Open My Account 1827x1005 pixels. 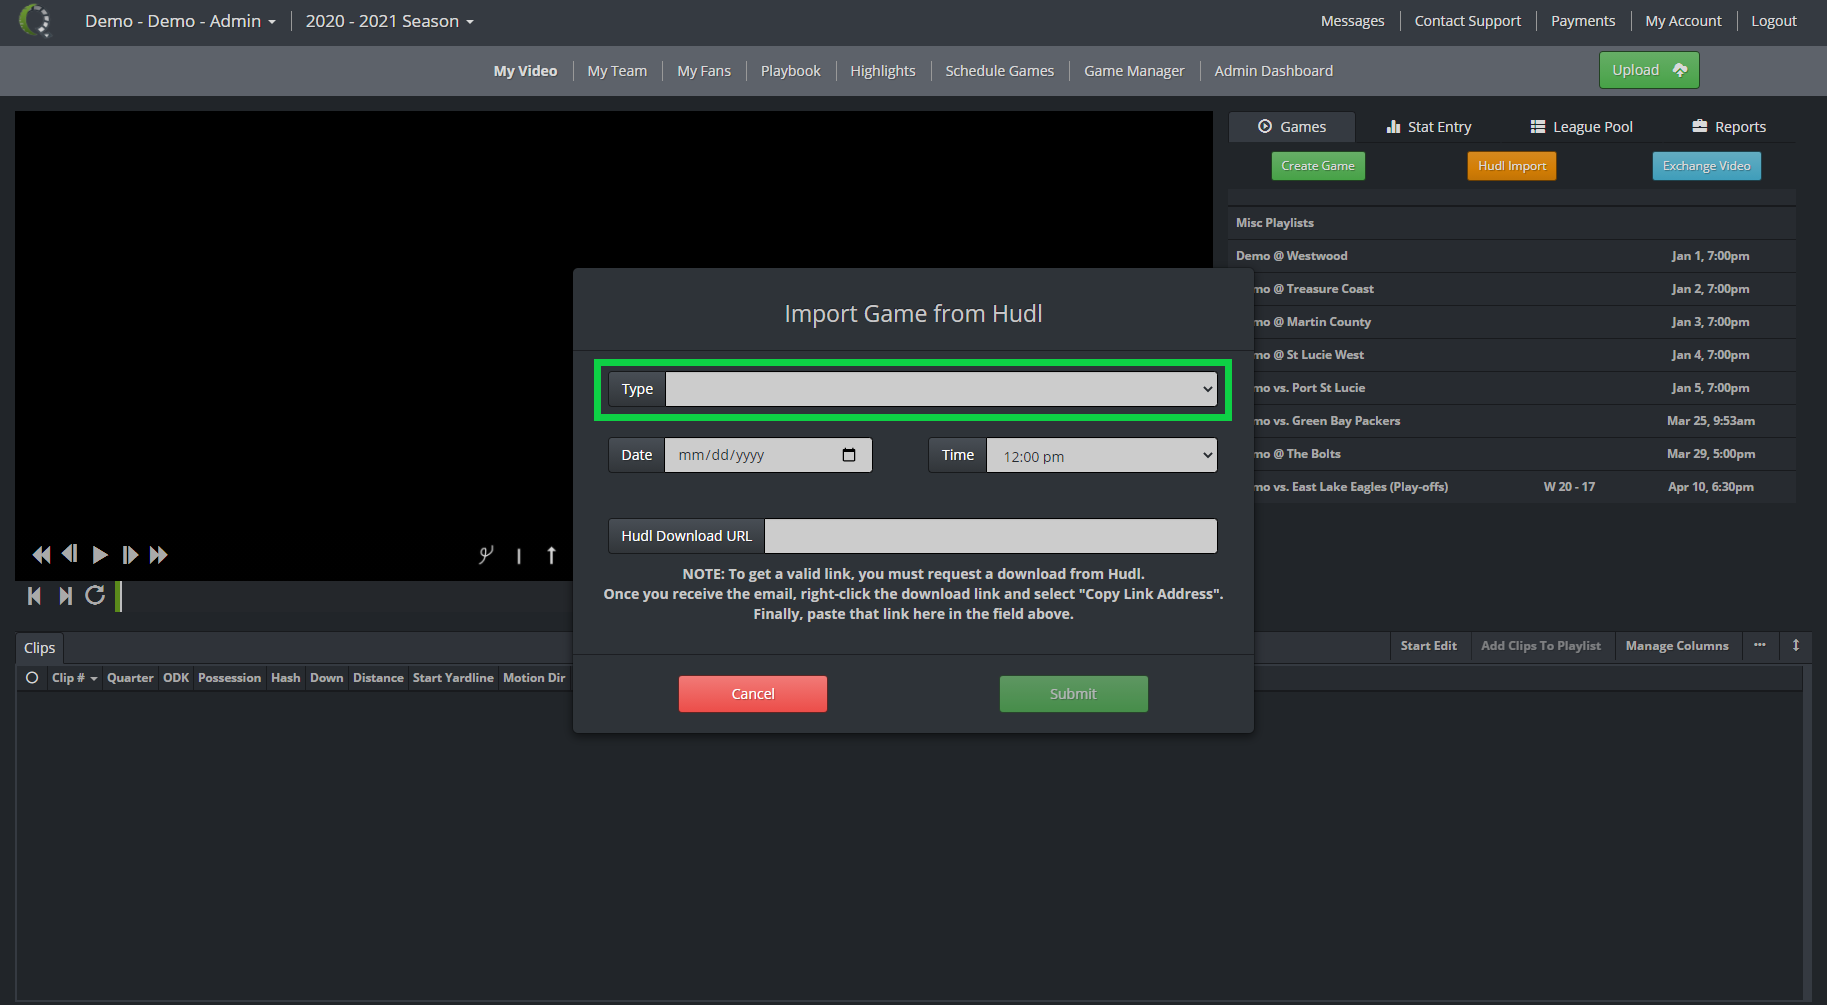click(1684, 21)
